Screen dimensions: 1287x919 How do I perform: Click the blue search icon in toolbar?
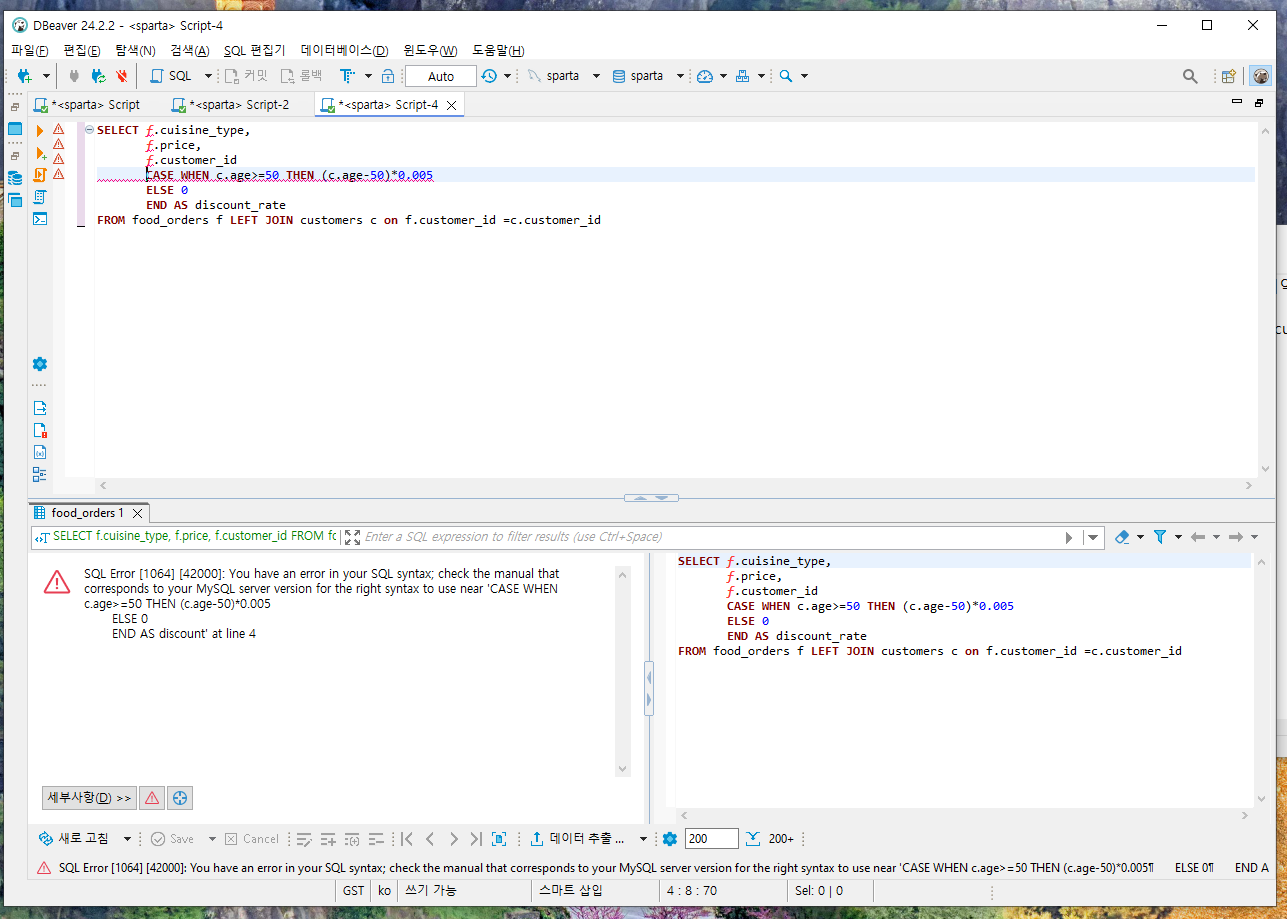point(786,76)
